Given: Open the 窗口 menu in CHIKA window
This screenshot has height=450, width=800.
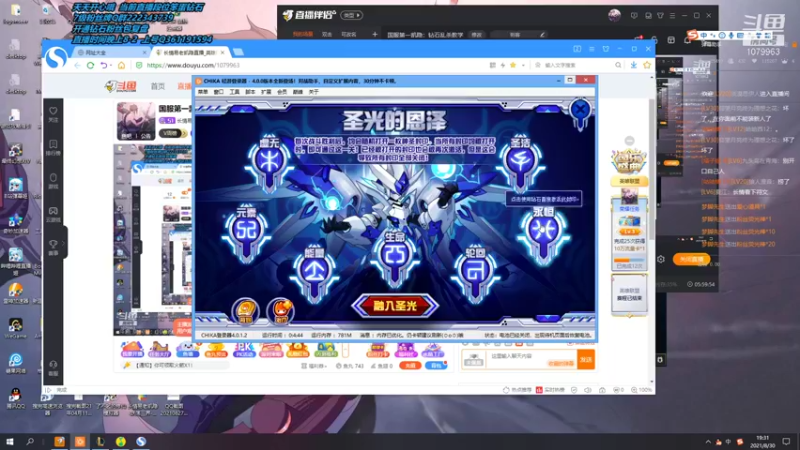Looking at the screenshot, I should click(218, 92).
